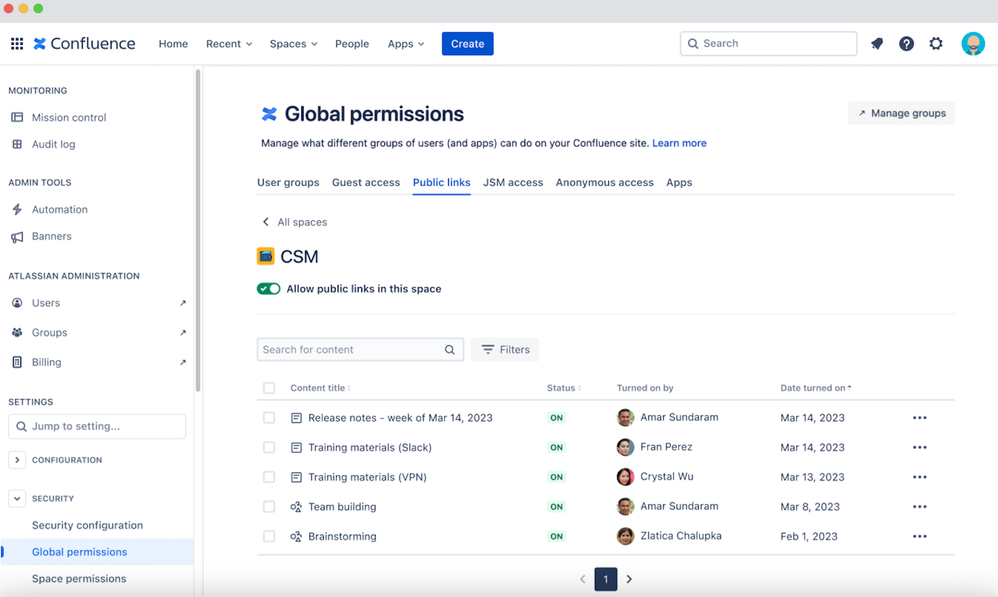Open more actions for Release notes row

click(919, 418)
